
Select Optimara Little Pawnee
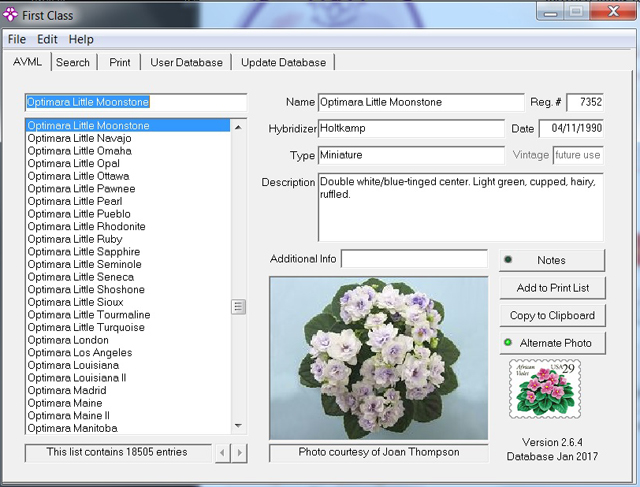[128, 189]
